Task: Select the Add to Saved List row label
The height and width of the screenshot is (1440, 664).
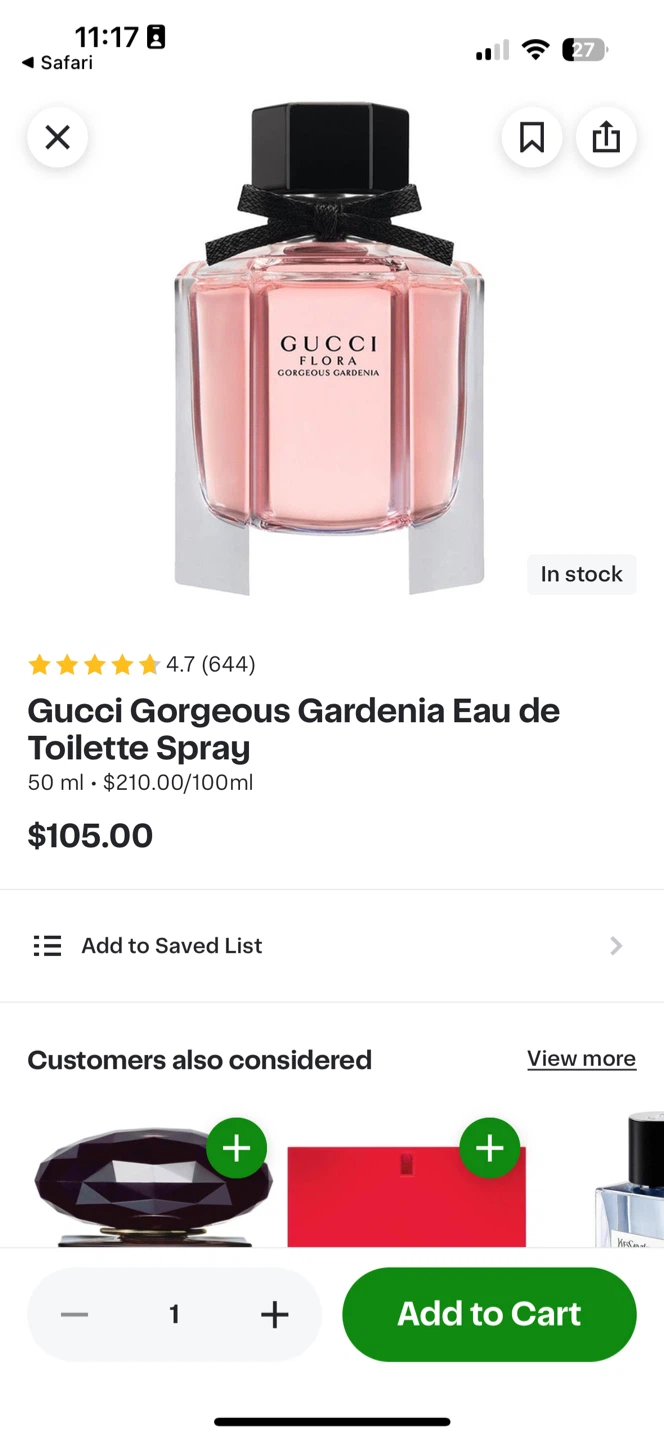Action: tap(172, 946)
